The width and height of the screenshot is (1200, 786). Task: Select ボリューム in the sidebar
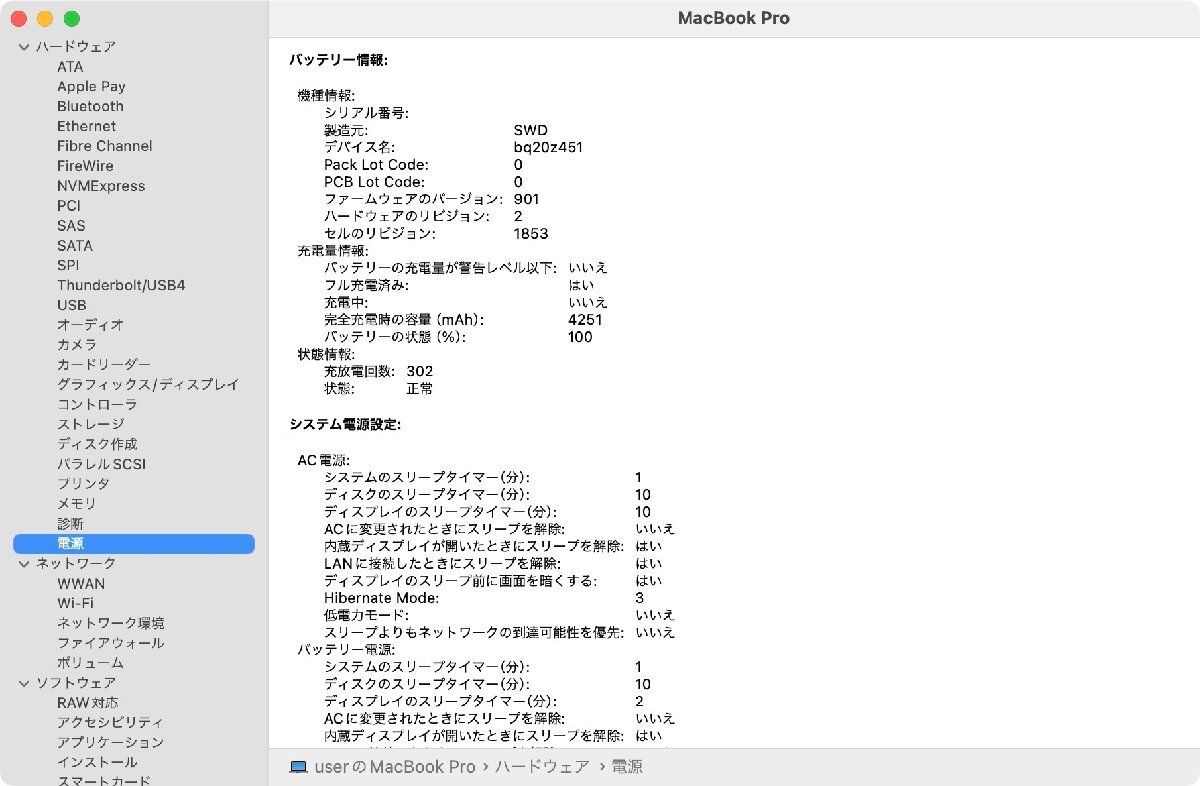90,663
